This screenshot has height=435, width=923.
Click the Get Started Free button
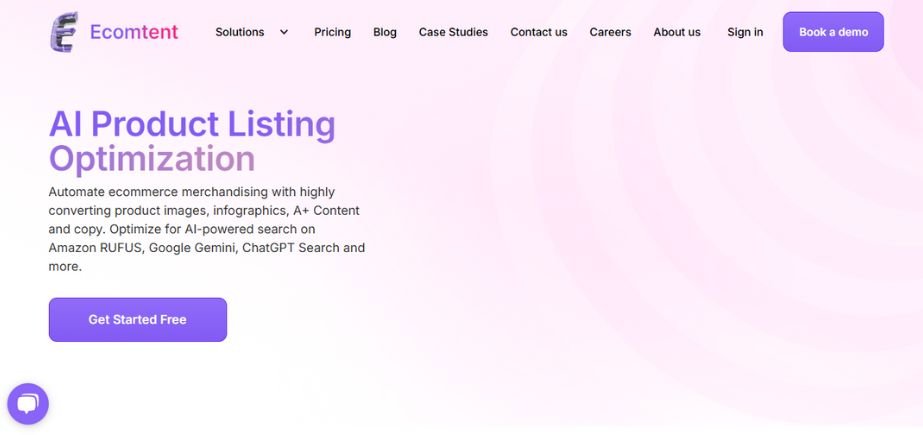pyautogui.click(x=138, y=320)
